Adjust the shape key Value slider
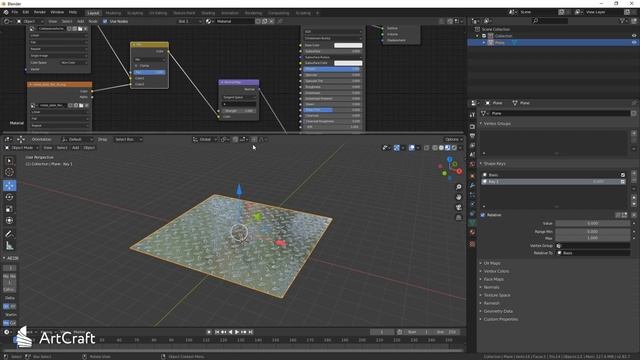The height and width of the screenshot is (360, 640). click(592, 224)
